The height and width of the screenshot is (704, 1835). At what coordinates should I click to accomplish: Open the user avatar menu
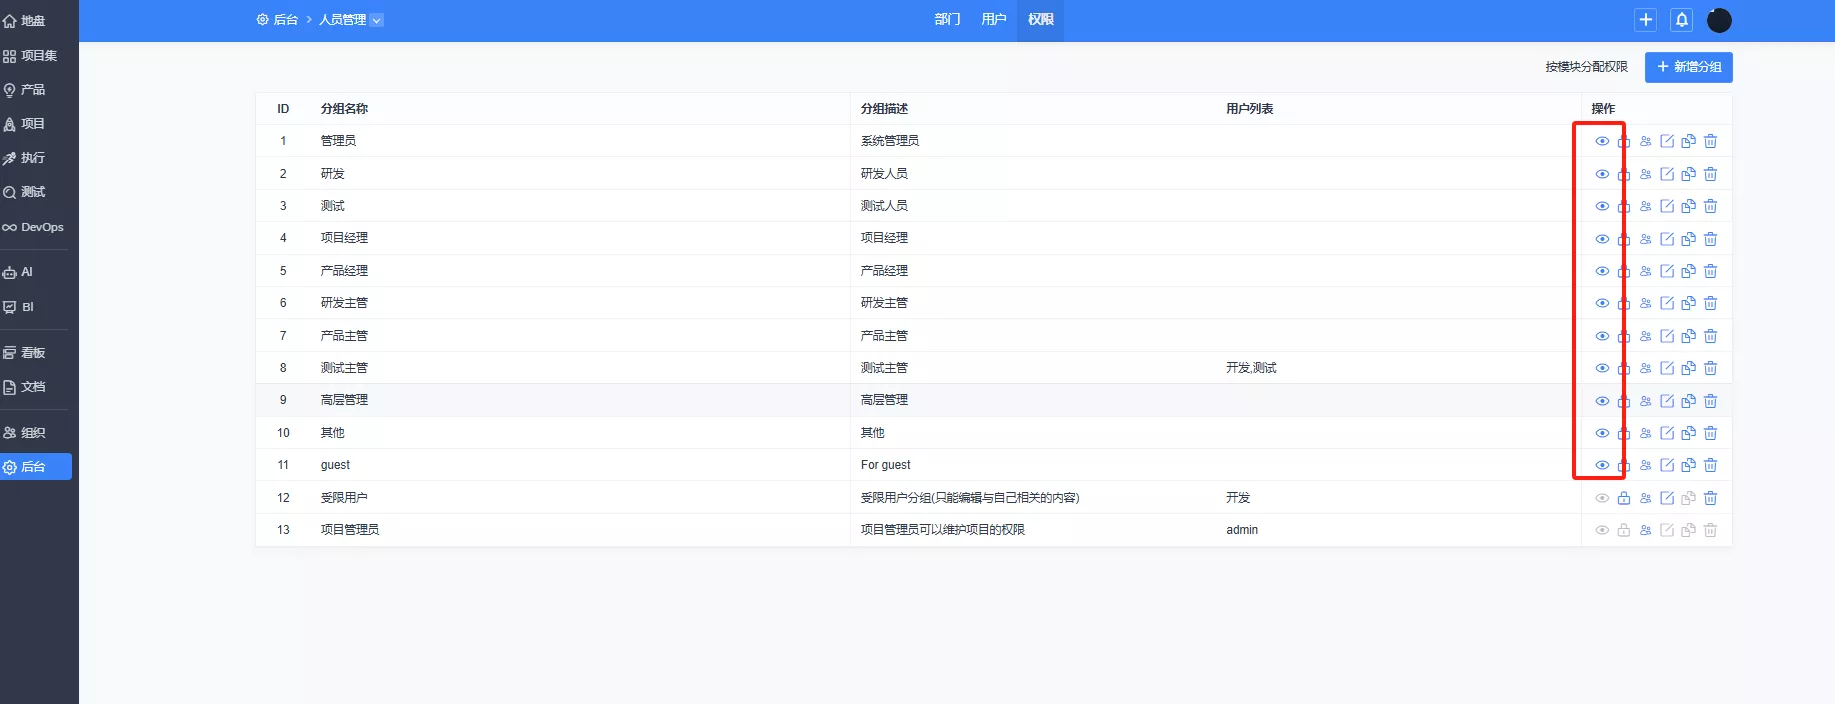pos(1719,20)
